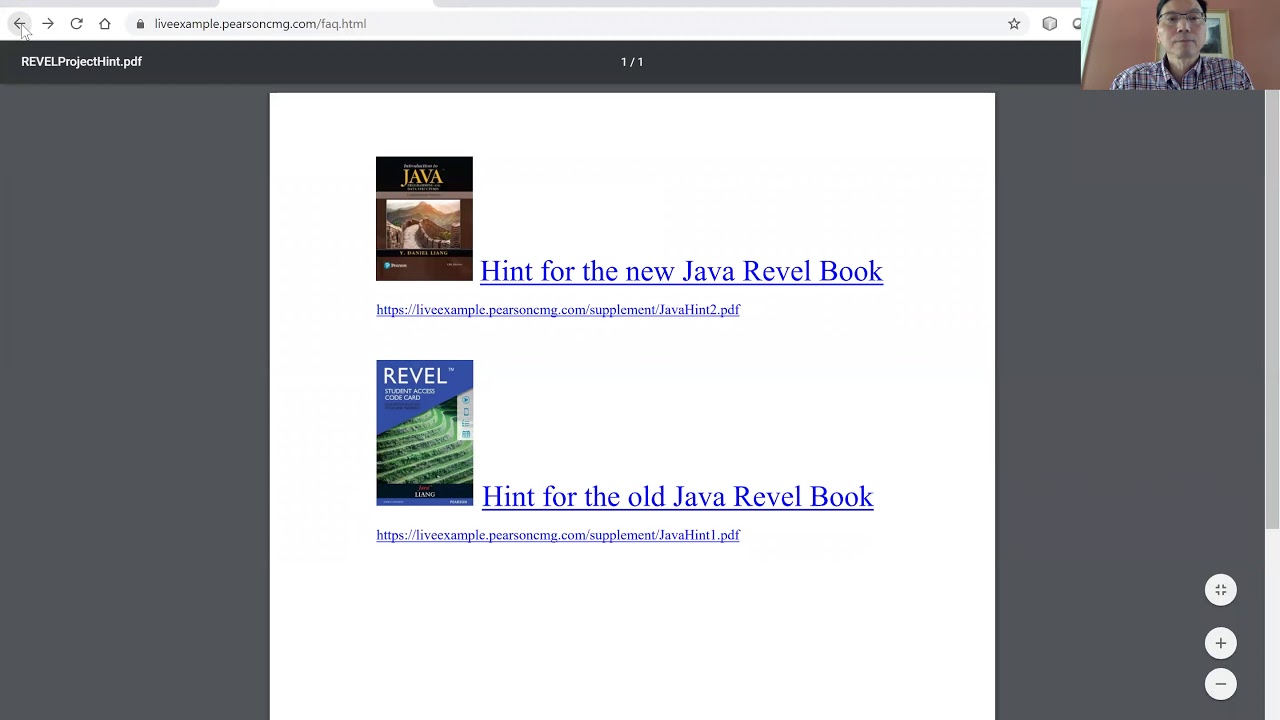Click the Java textbook cover image
Screen dimensions: 1280x720
pyautogui.click(x=424, y=219)
